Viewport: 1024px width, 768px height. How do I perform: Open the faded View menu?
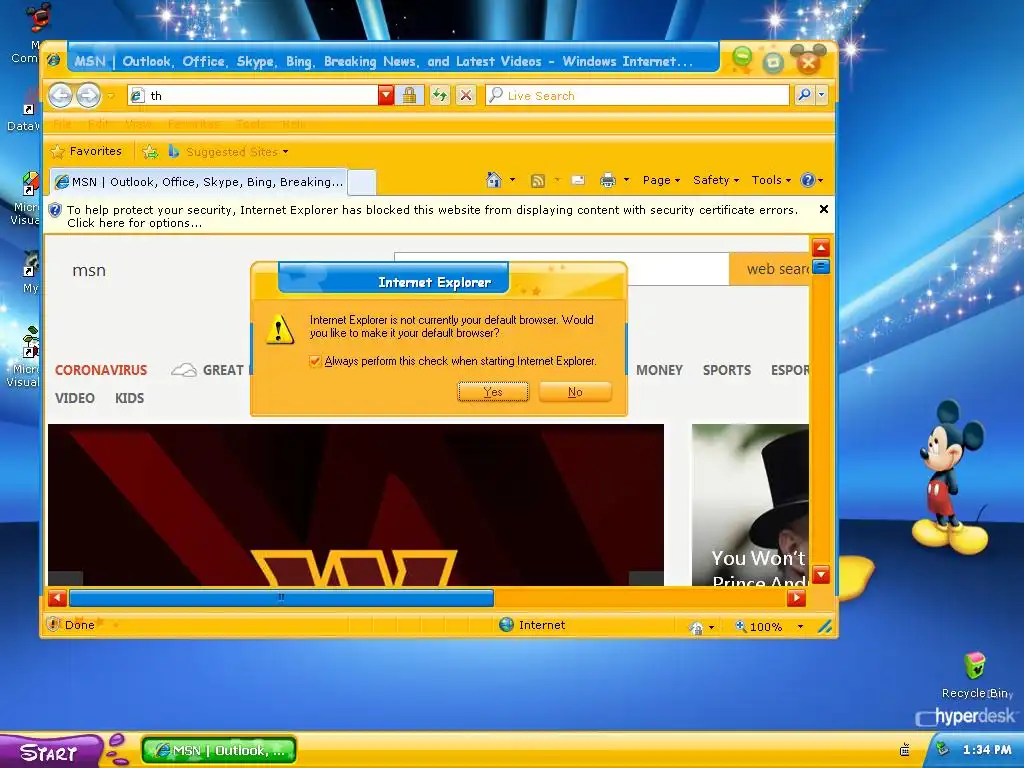138,124
